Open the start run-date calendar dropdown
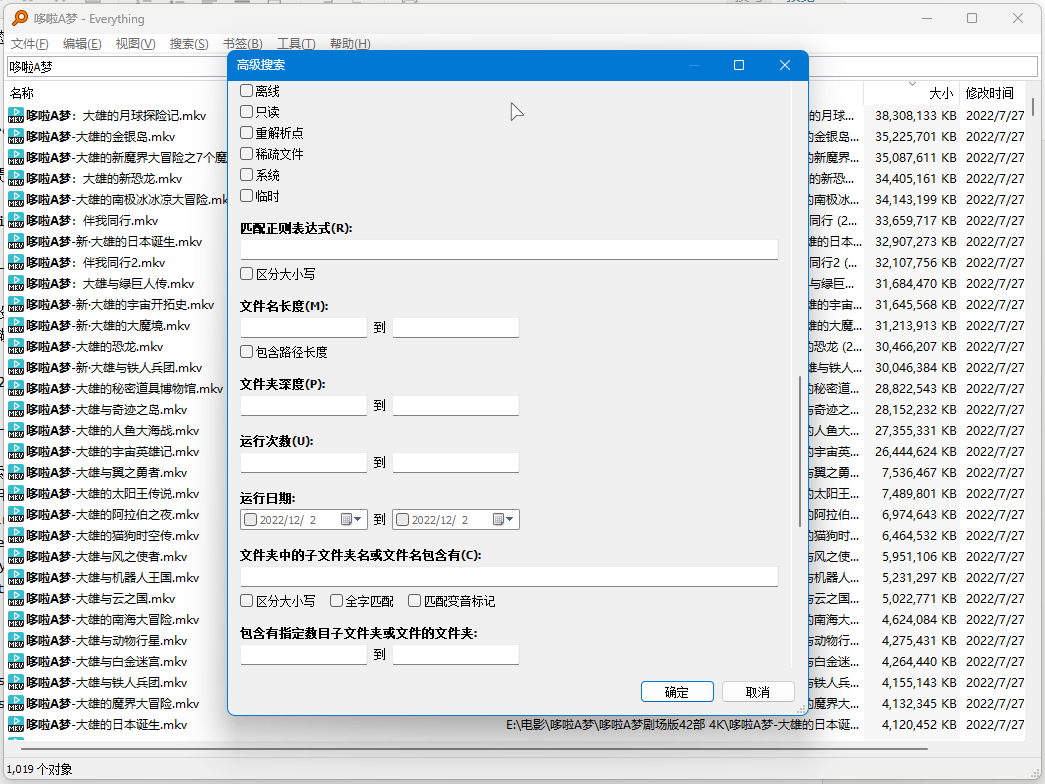The height and width of the screenshot is (784, 1045). [x=352, y=519]
